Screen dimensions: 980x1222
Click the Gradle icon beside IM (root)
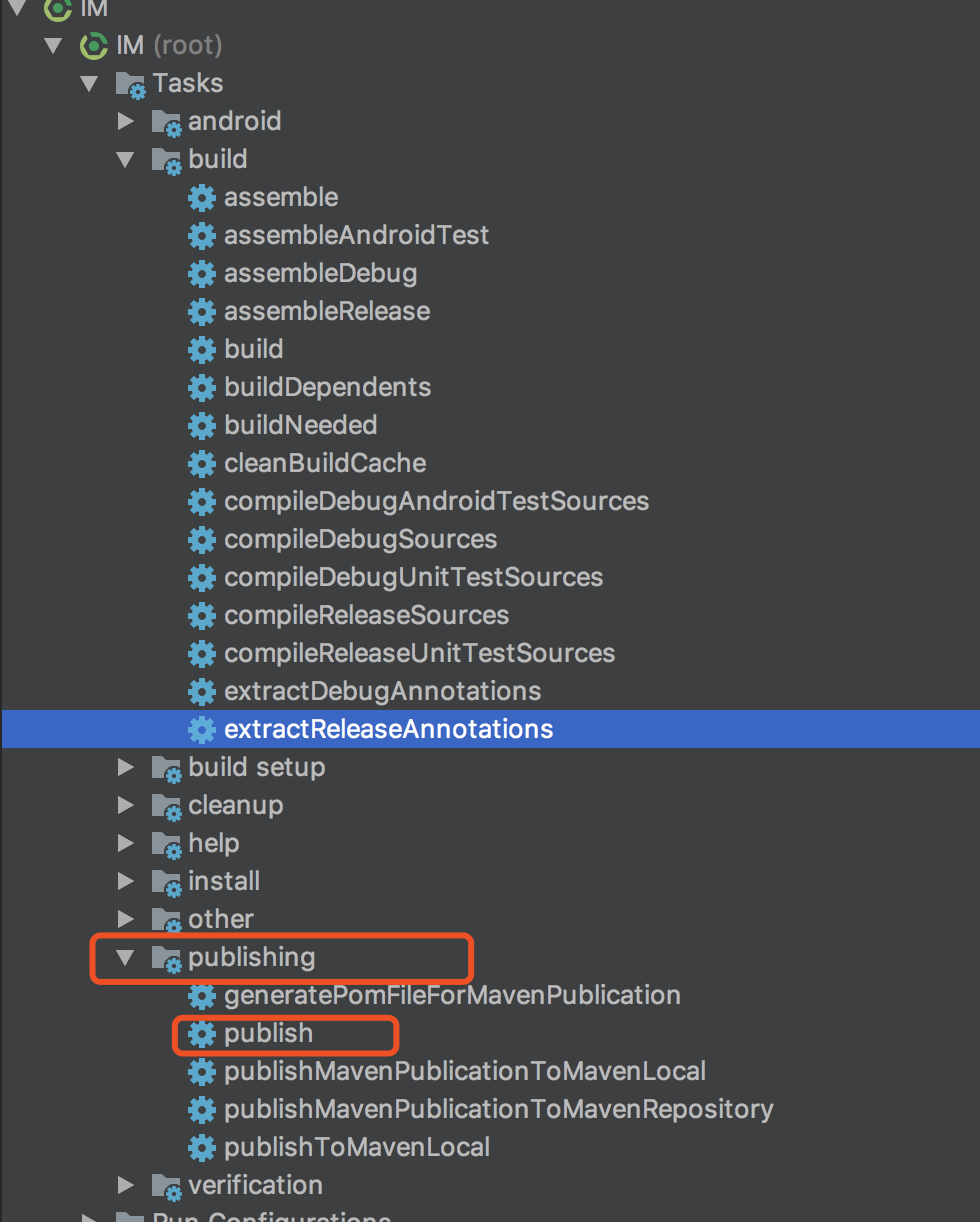[94, 46]
